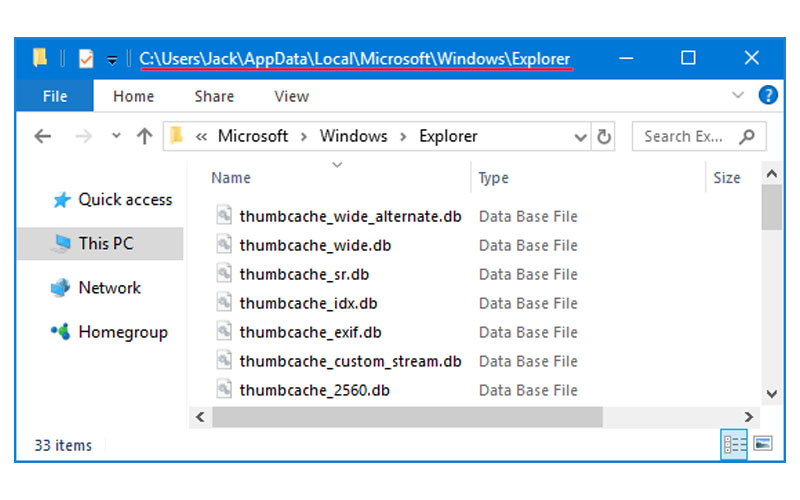Expand the chevron after Windows breadcrumb

pyautogui.click(x=403, y=137)
